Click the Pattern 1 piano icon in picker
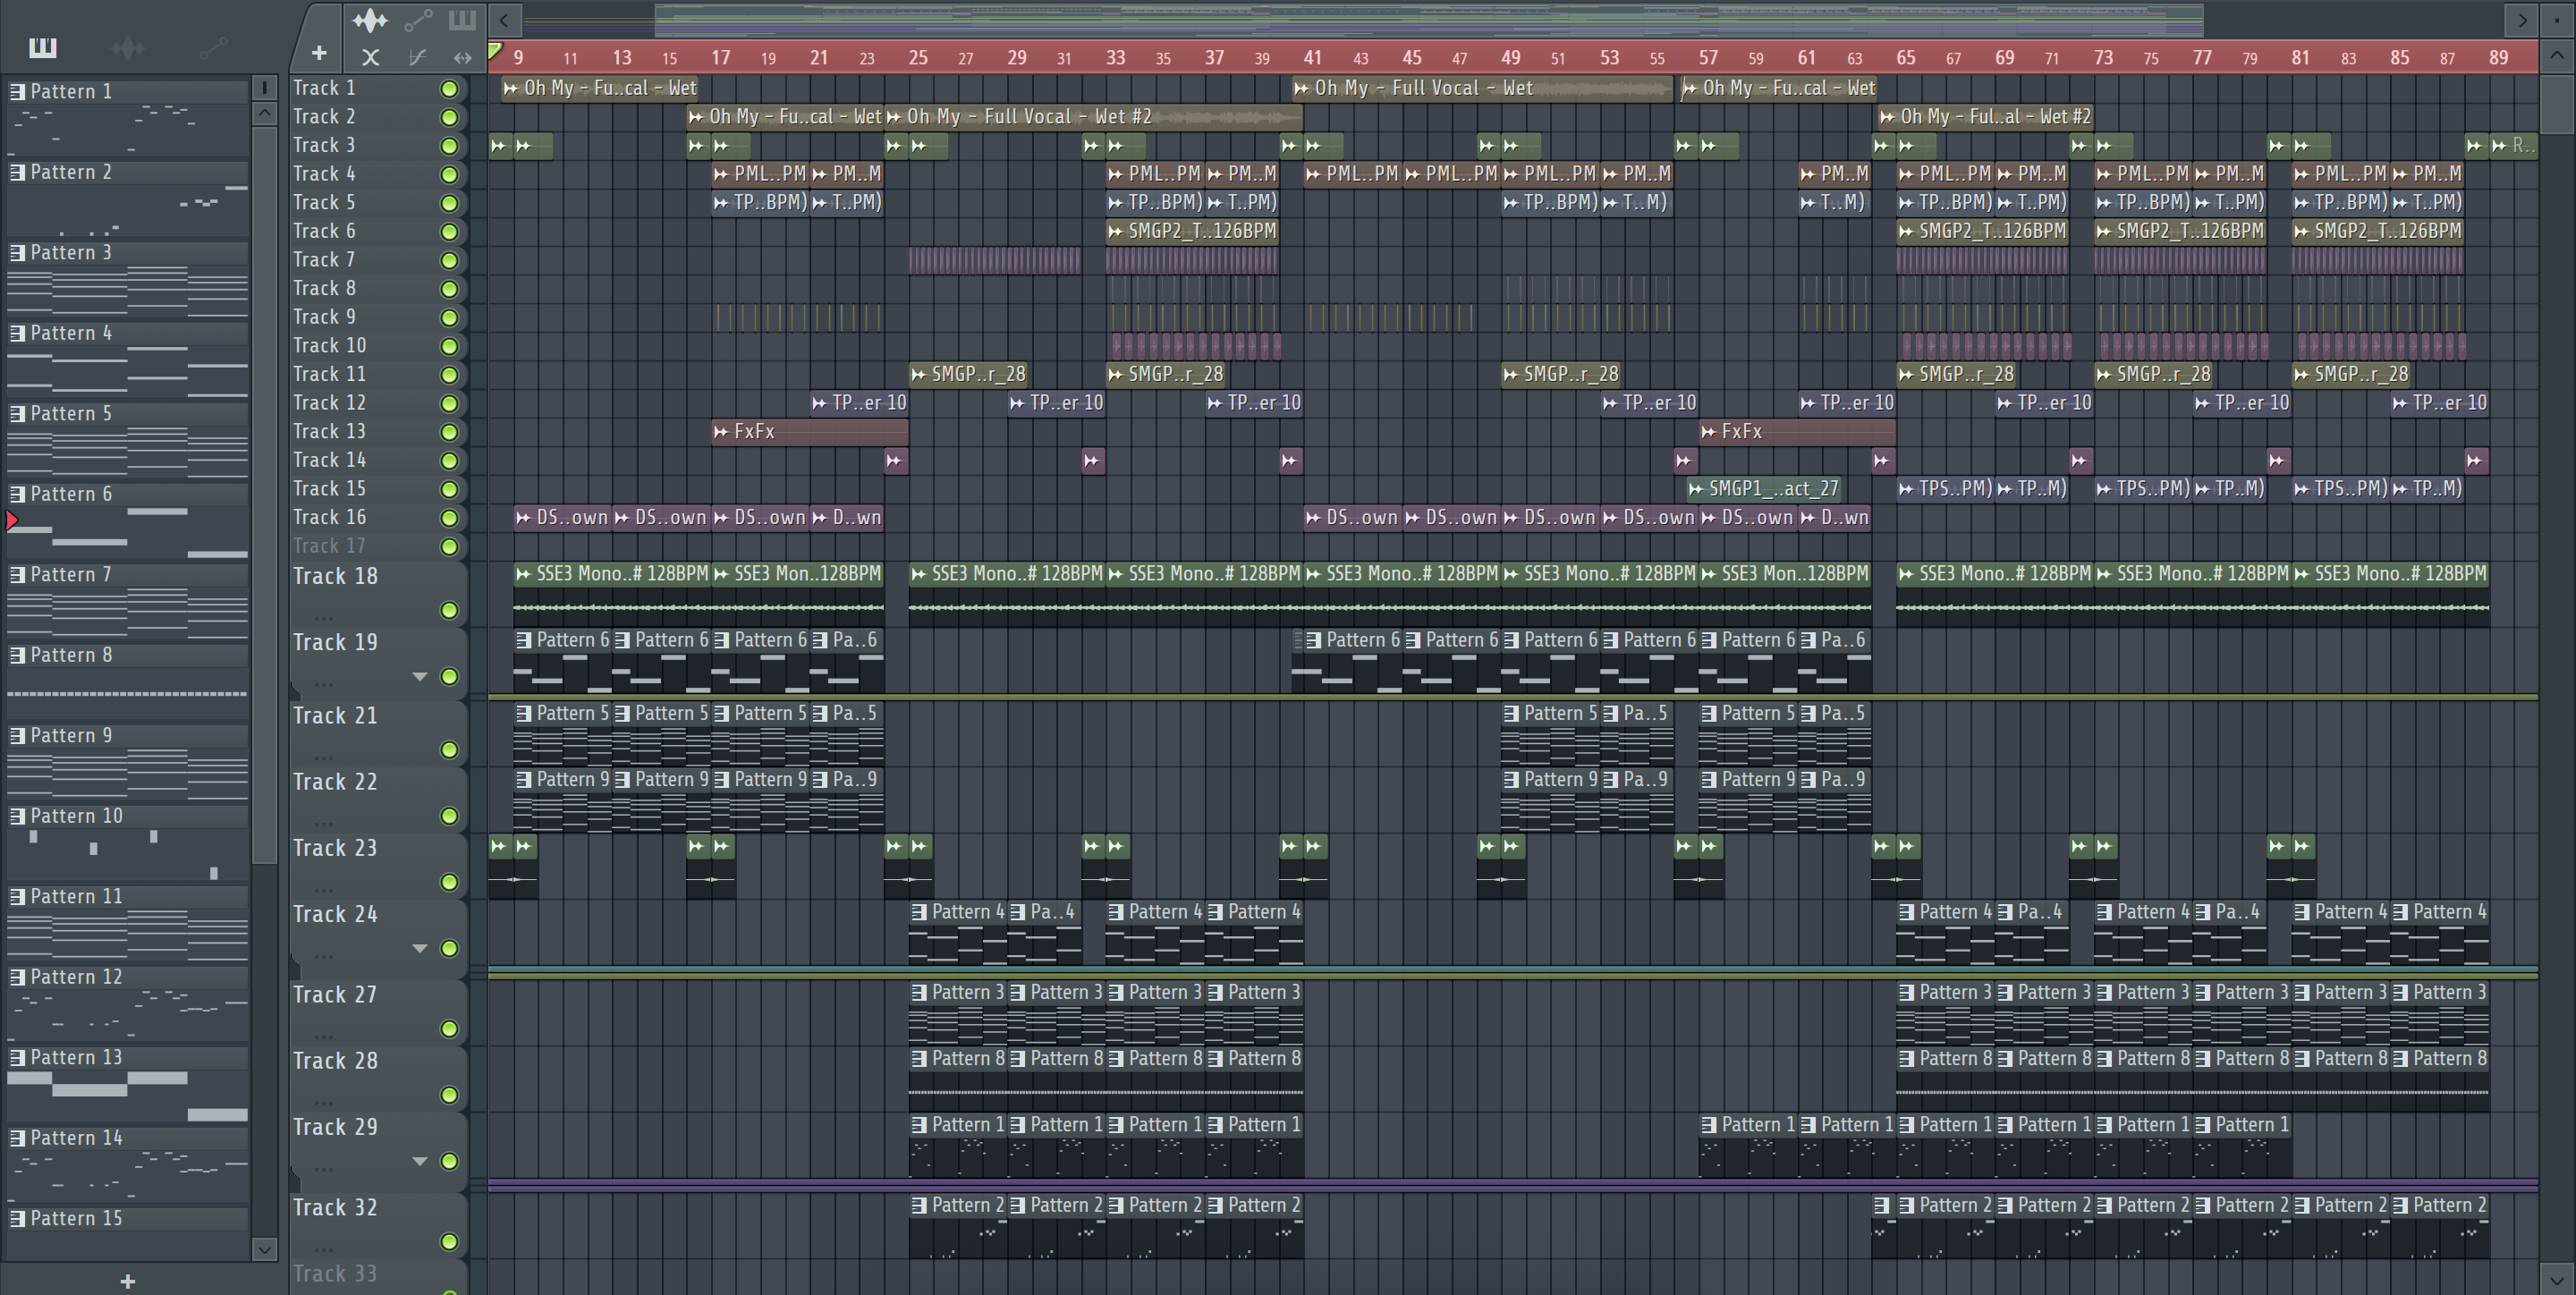 [17, 91]
